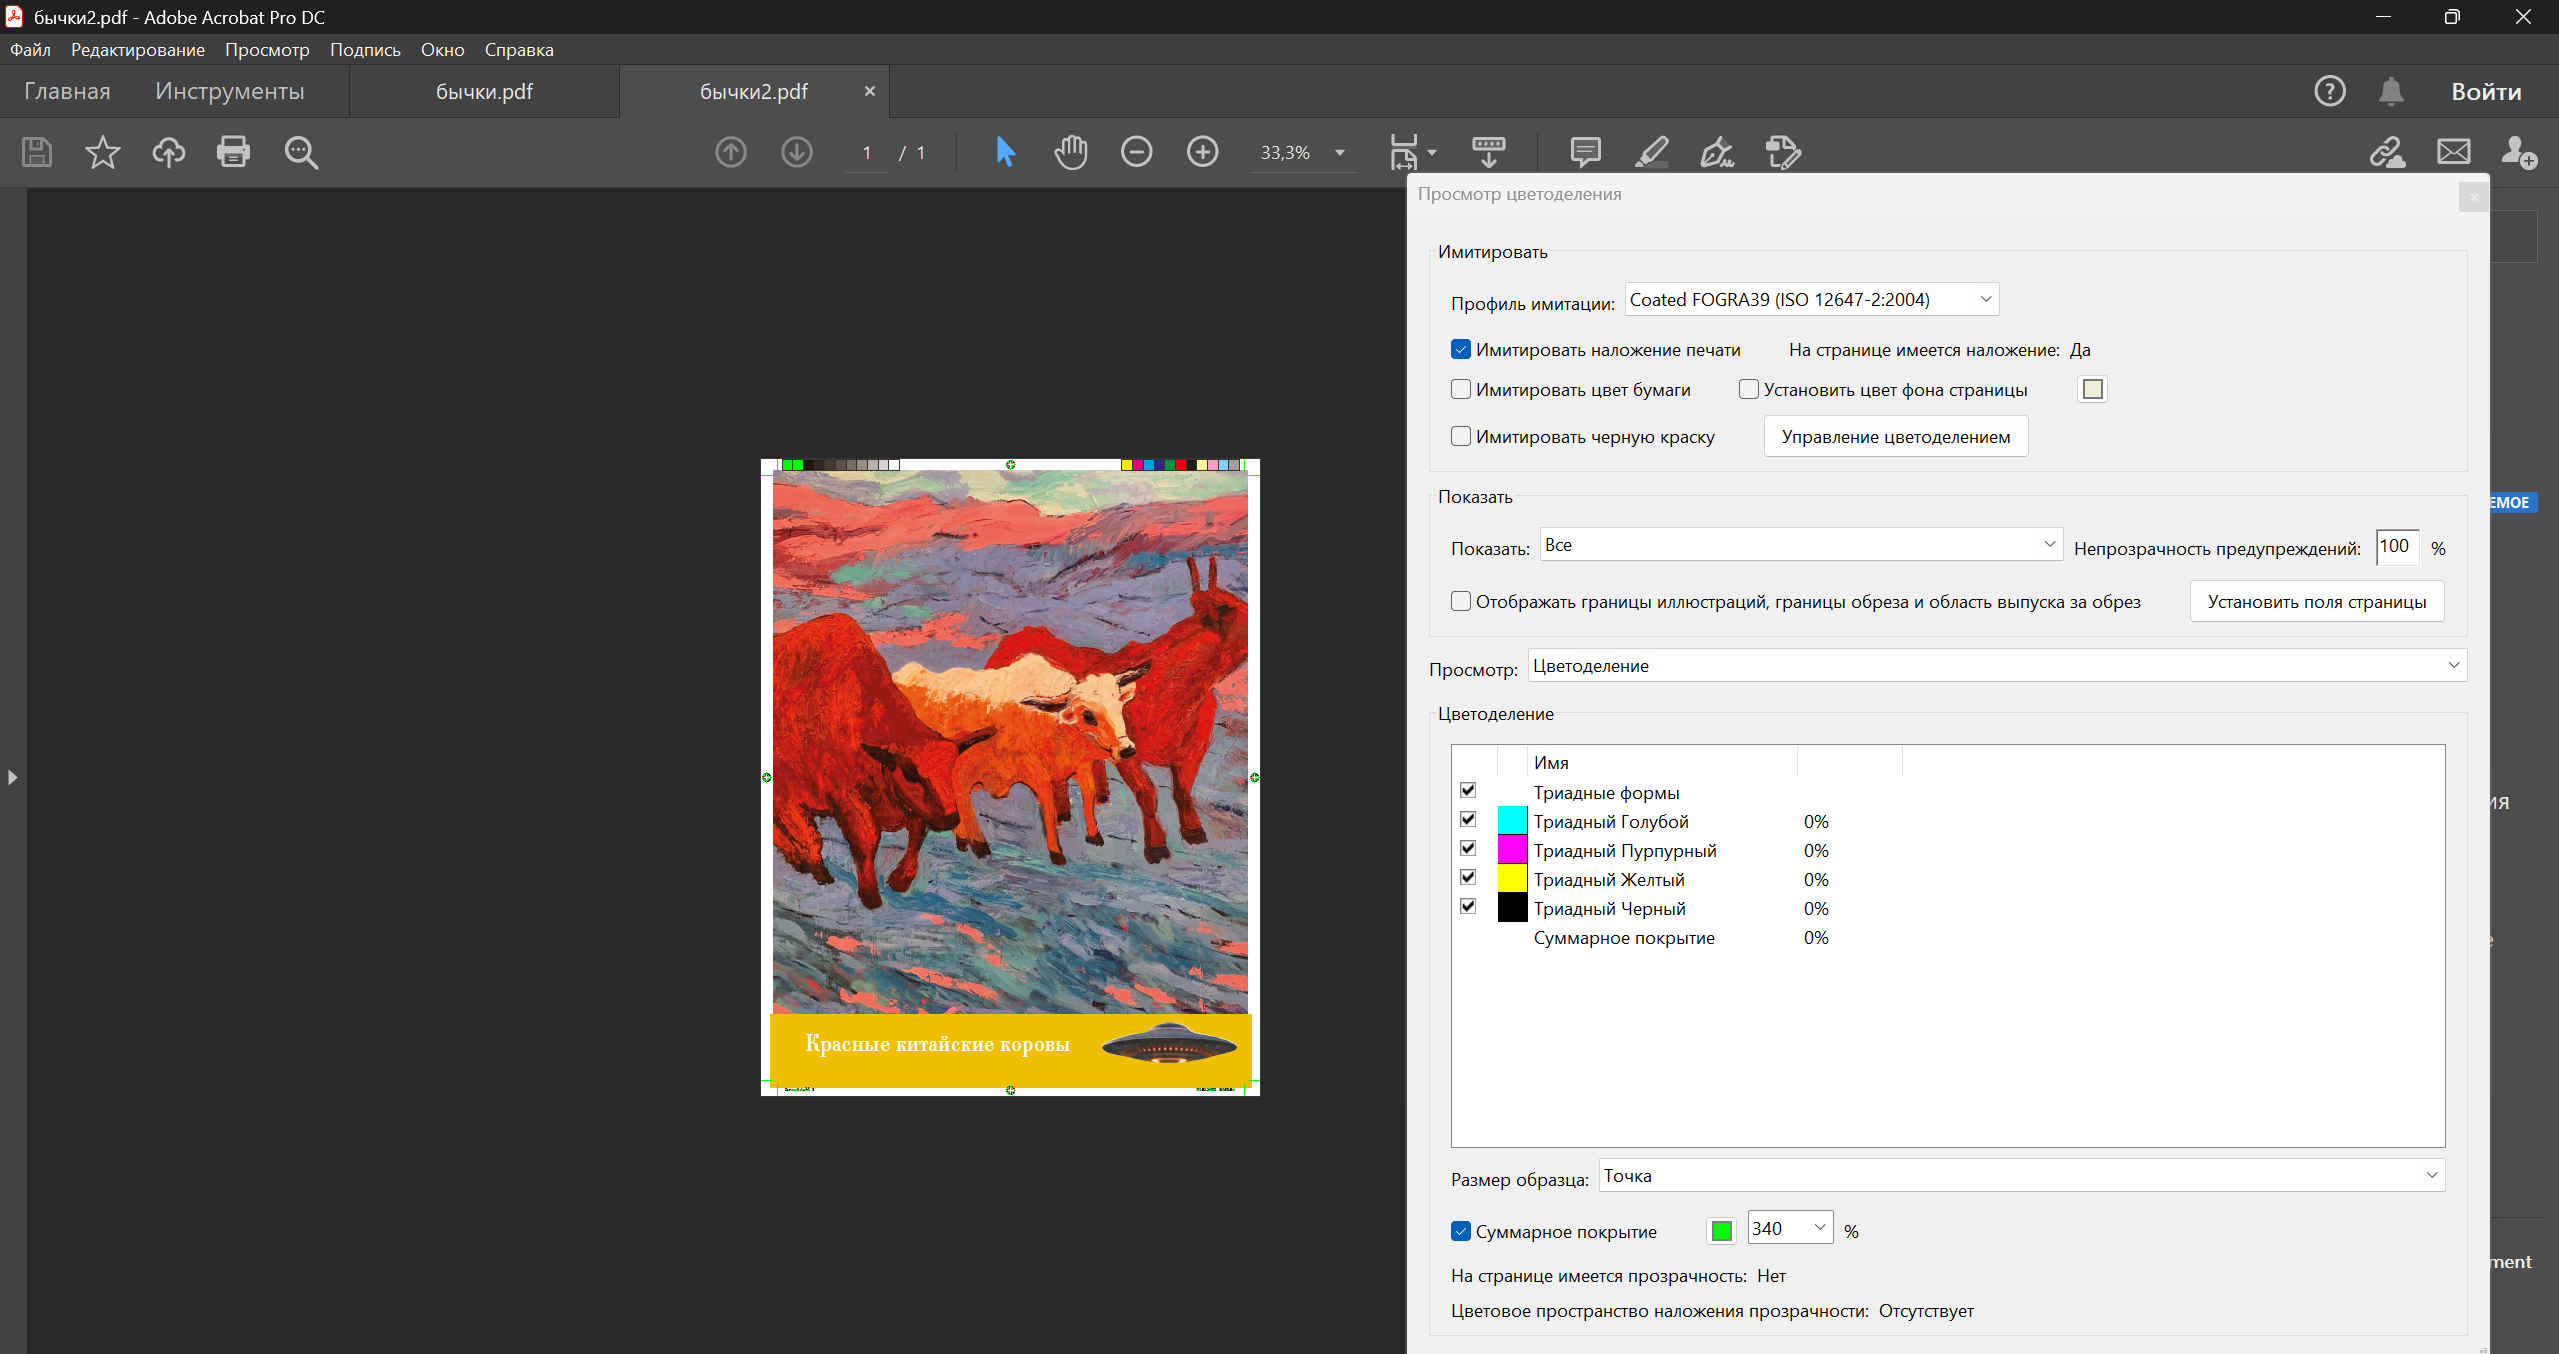Add document to favorites with star icon
This screenshot has height=1354, width=2559.
102,152
